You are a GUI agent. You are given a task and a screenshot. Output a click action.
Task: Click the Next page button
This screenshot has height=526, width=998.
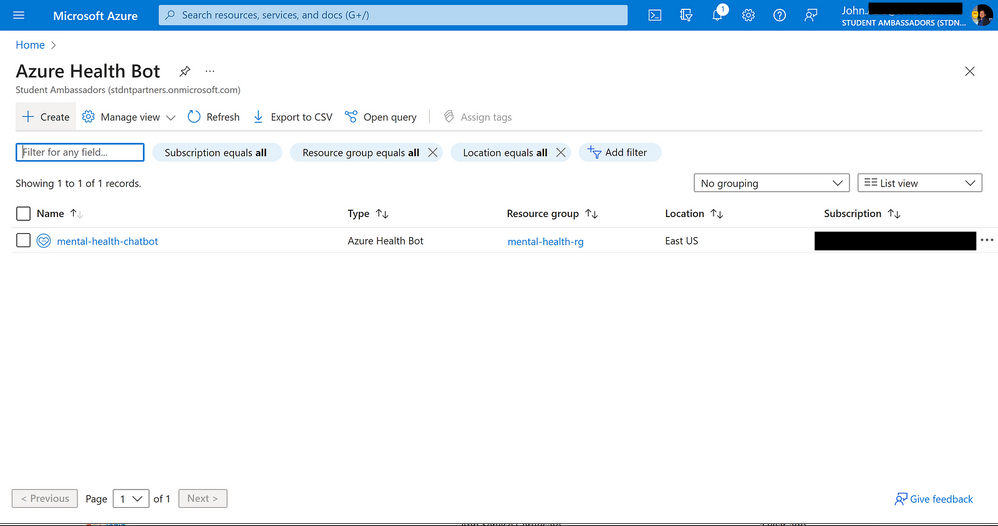coord(203,499)
